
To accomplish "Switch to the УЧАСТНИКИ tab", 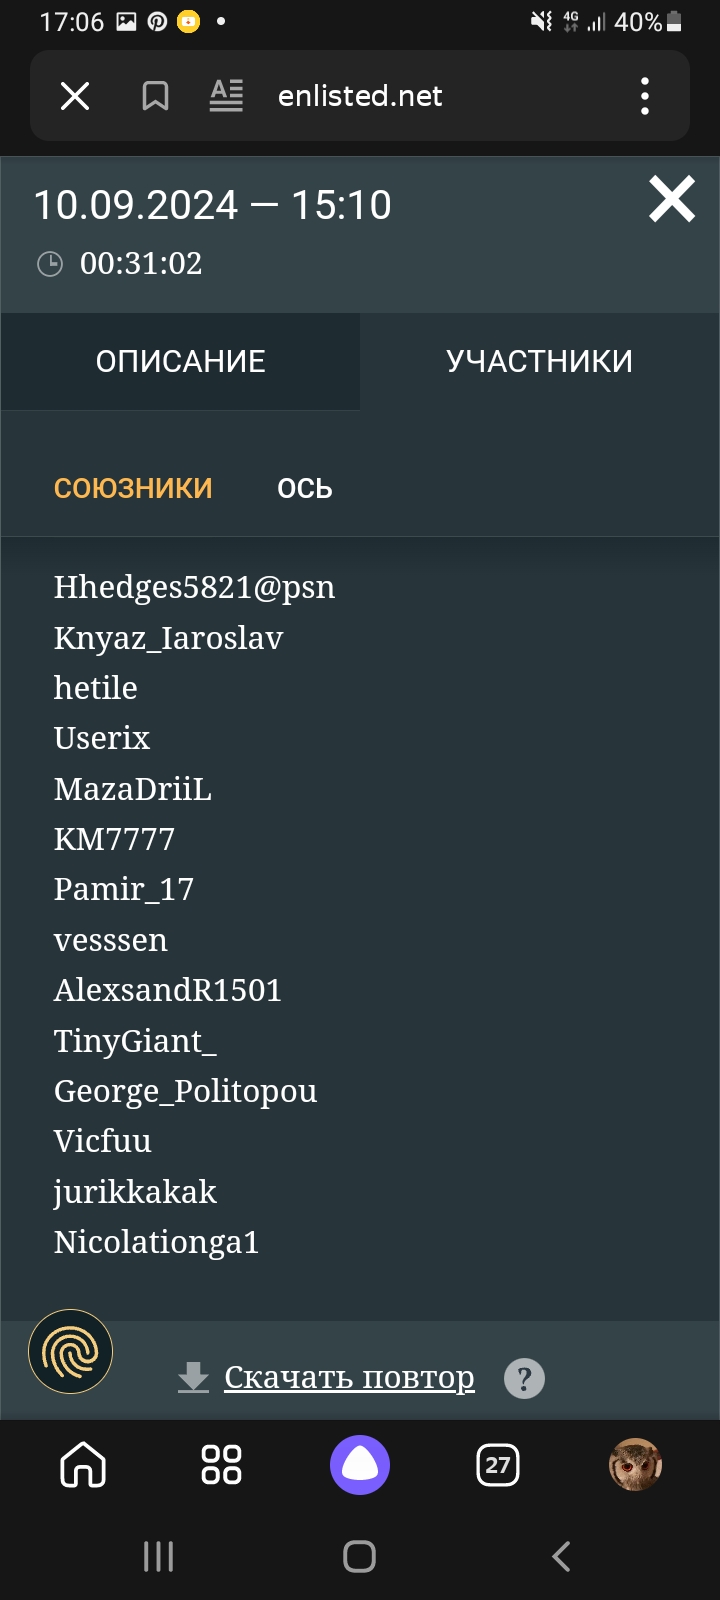I will [539, 361].
